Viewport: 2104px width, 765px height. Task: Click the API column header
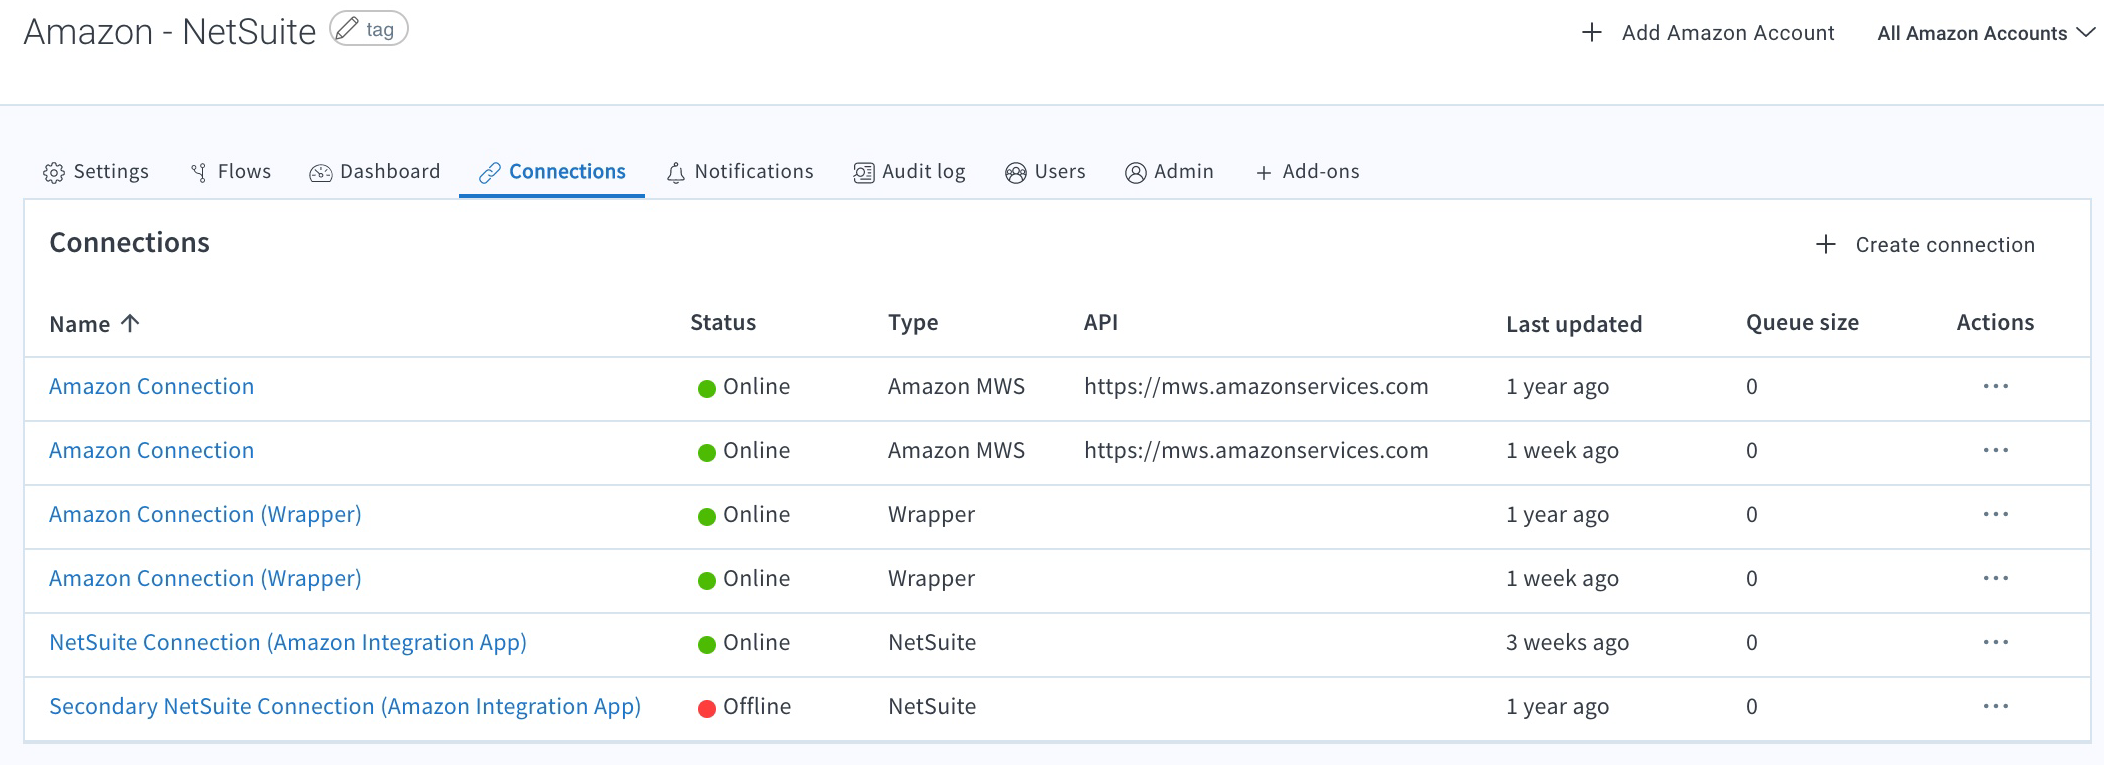coord(1101,322)
